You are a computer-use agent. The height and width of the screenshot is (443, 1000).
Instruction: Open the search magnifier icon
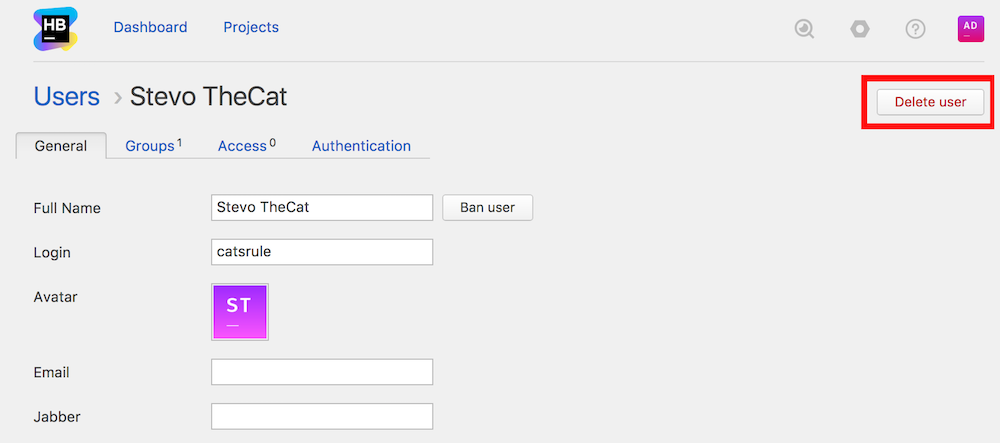[x=804, y=29]
